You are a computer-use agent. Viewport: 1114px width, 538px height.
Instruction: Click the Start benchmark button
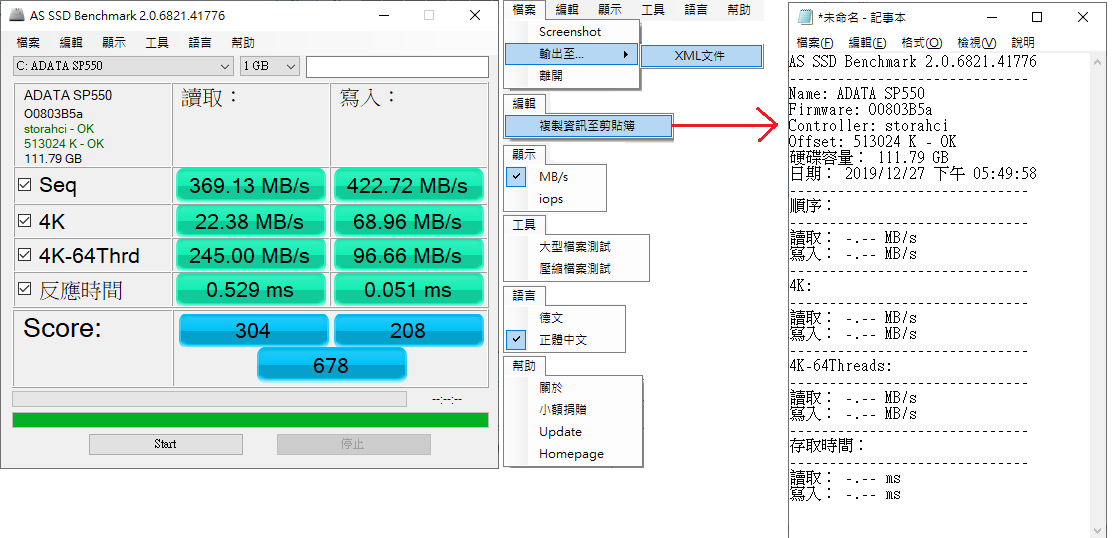pyautogui.click(x=166, y=444)
